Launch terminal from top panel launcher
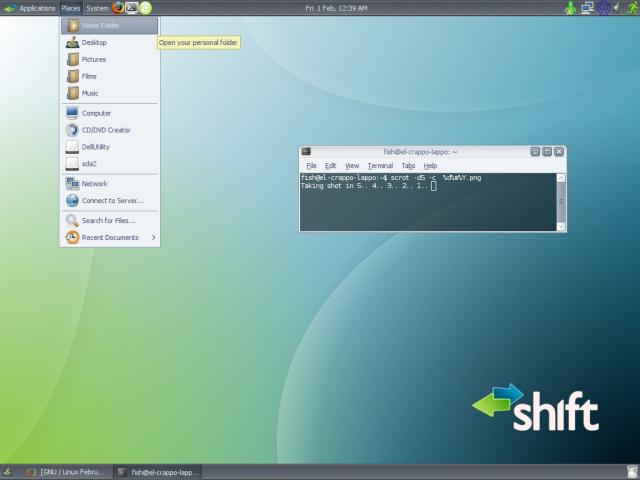The width and height of the screenshot is (640, 480). 131,7
